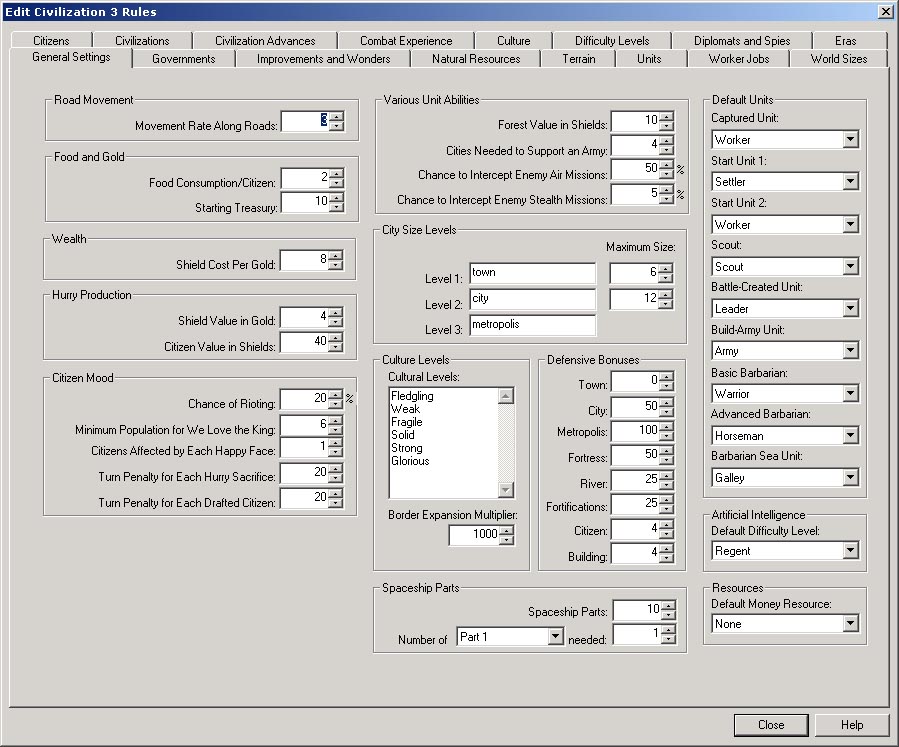Increase Citizen Value in Shields
The image size is (899, 747).
point(335,337)
